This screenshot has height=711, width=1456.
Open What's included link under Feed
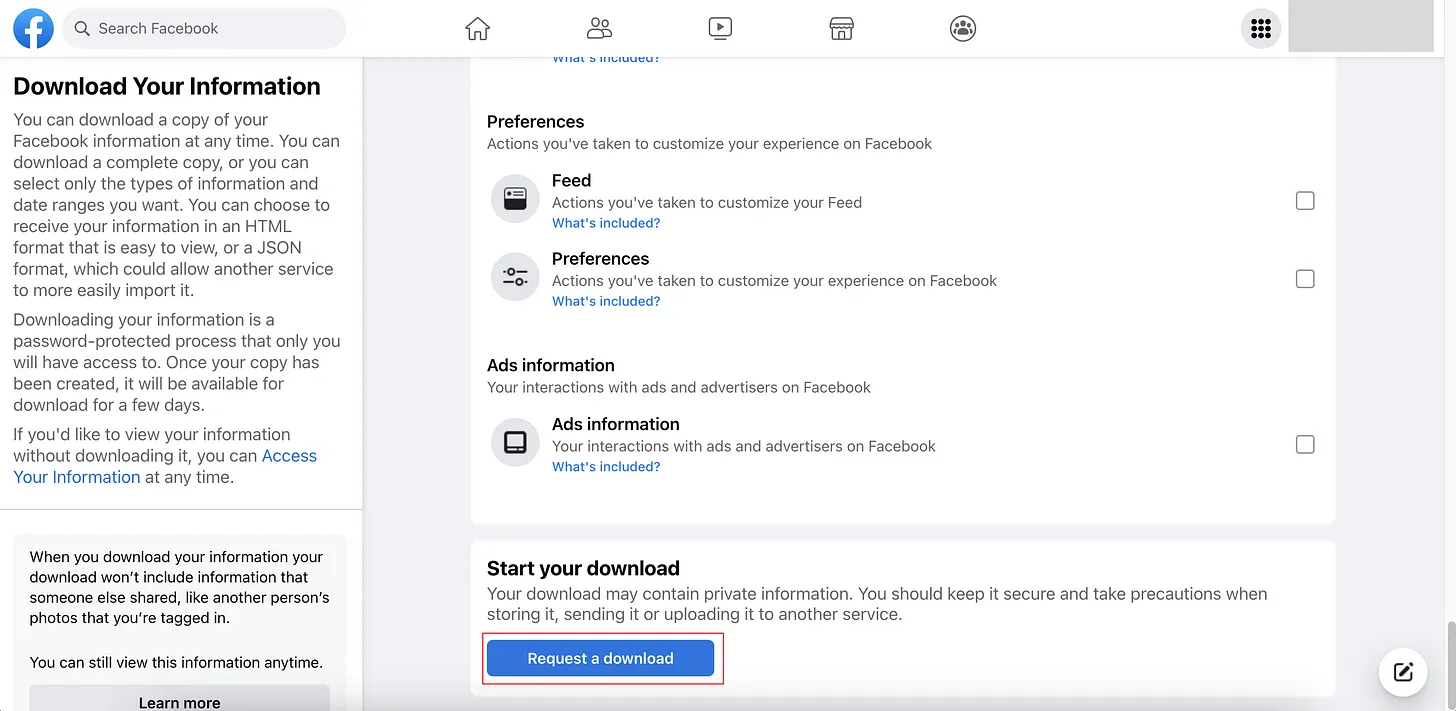[x=606, y=223]
